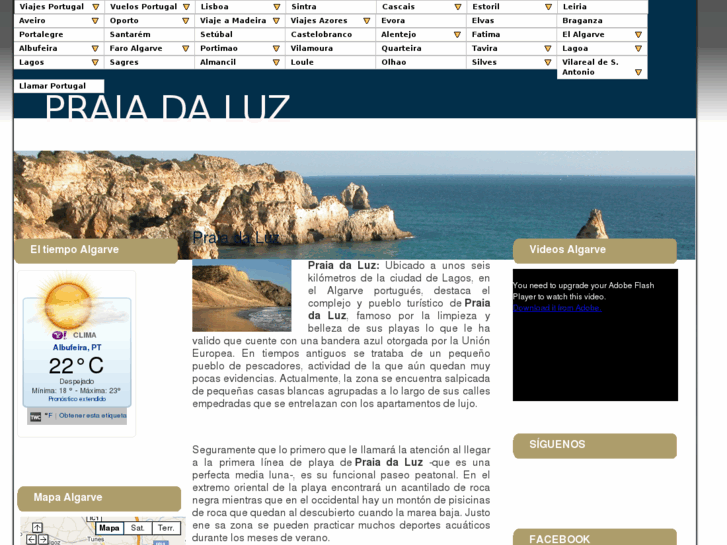Open the Braganza menu item
Image resolution: width=727 pixels, height=545 pixels.
tap(602, 20)
